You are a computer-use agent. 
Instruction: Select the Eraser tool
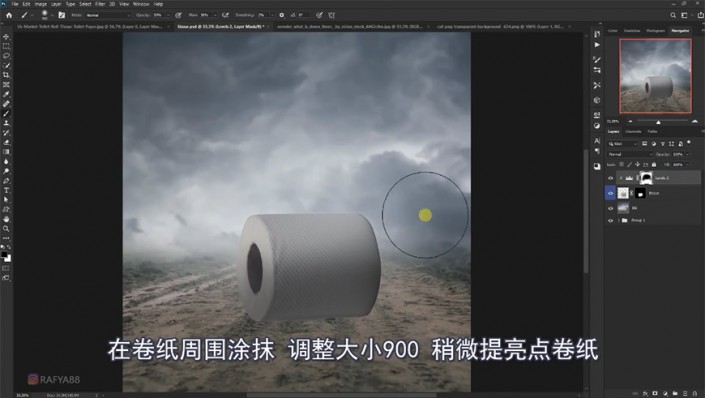6,142
